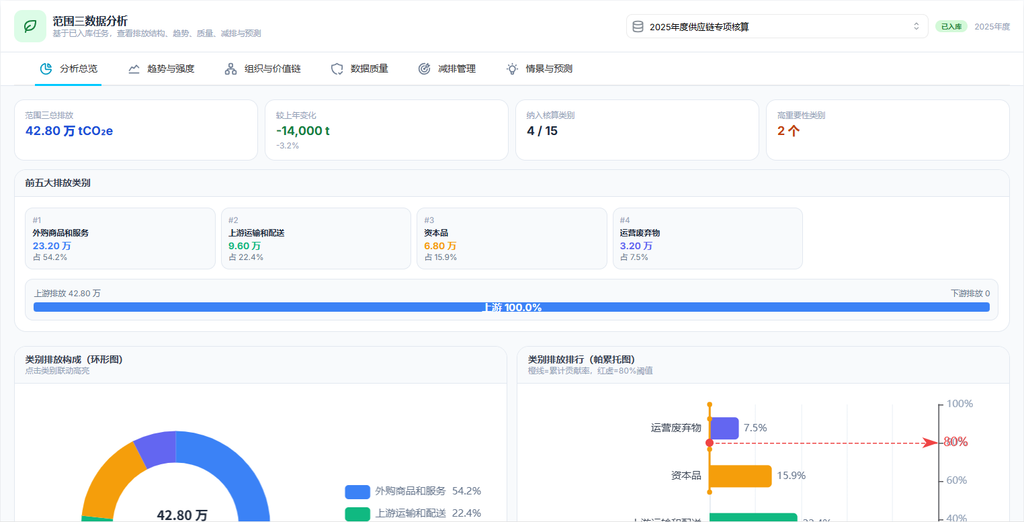Click the green 上游运输和配送 legend swatch

click(357, 514)
